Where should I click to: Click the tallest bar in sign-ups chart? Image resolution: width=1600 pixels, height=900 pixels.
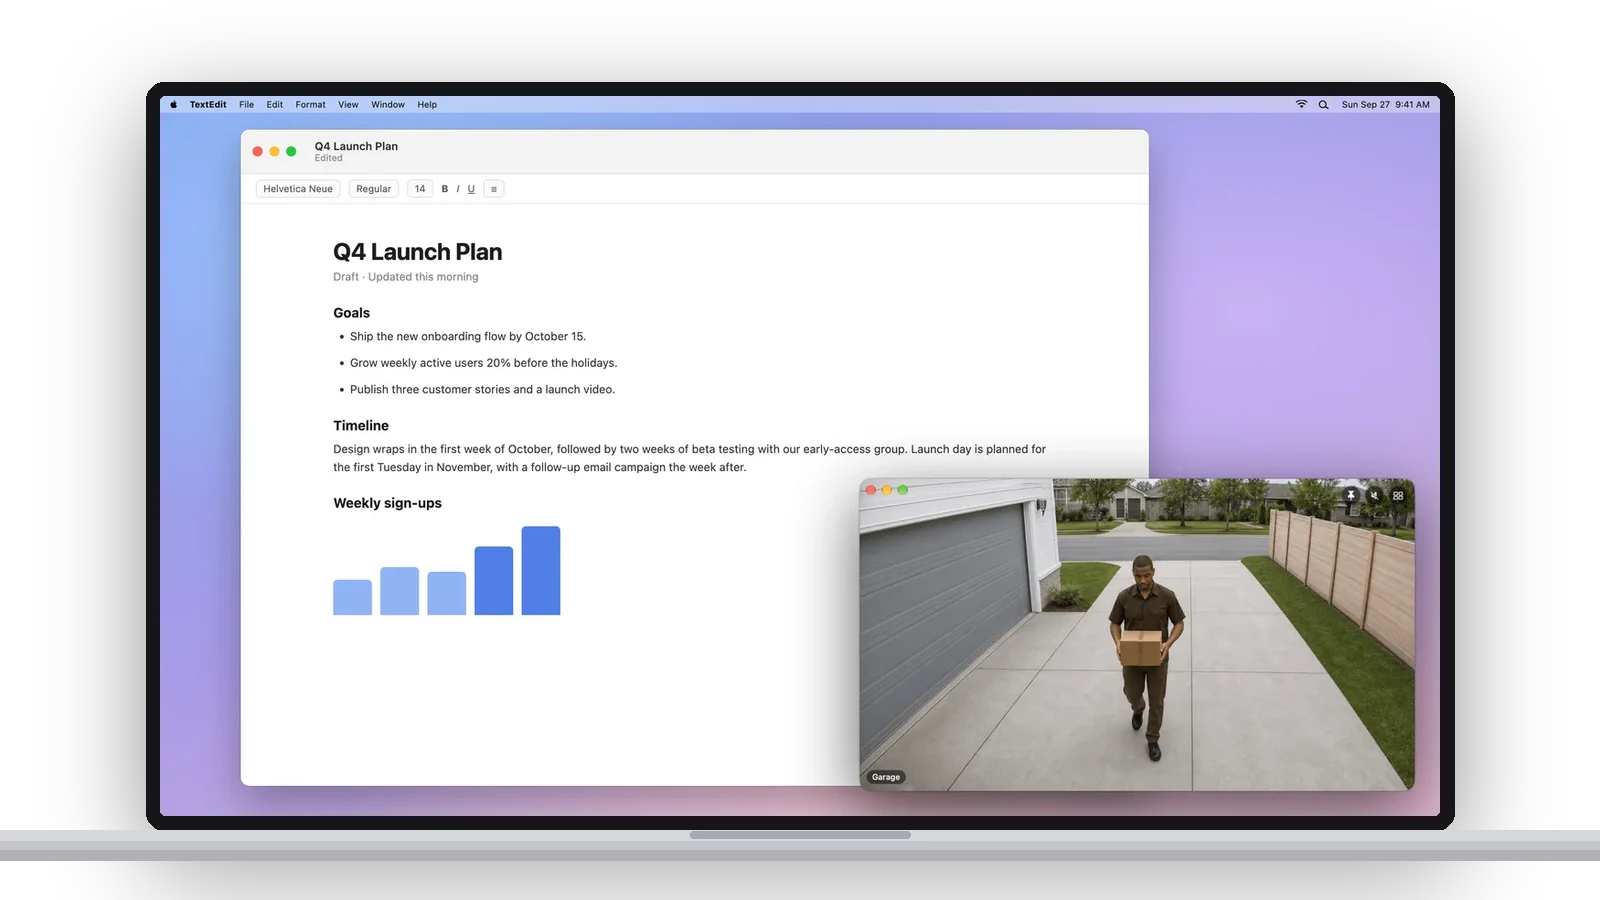pos(541,571)
